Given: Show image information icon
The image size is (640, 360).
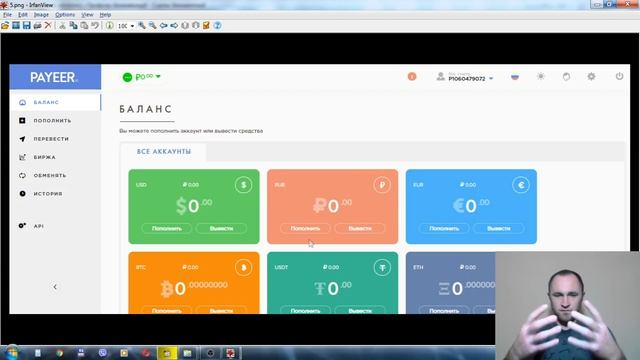Looking at the screenshot, I should click(x=109, y=25).
